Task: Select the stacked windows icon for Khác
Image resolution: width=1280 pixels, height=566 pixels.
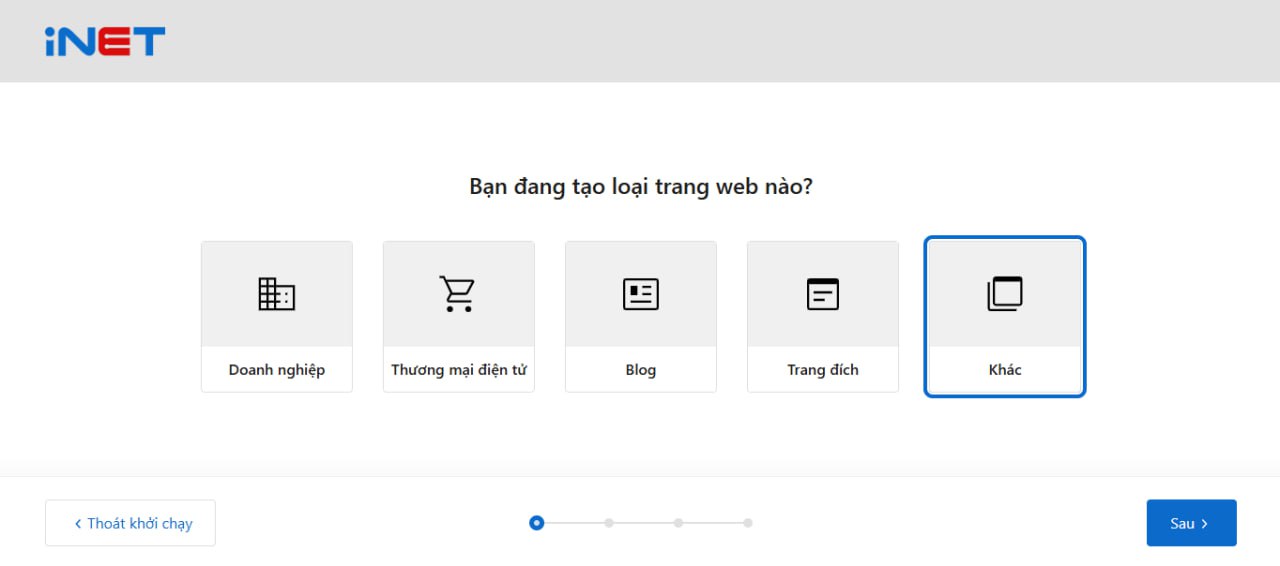Action: click(x=1005, y=294)
